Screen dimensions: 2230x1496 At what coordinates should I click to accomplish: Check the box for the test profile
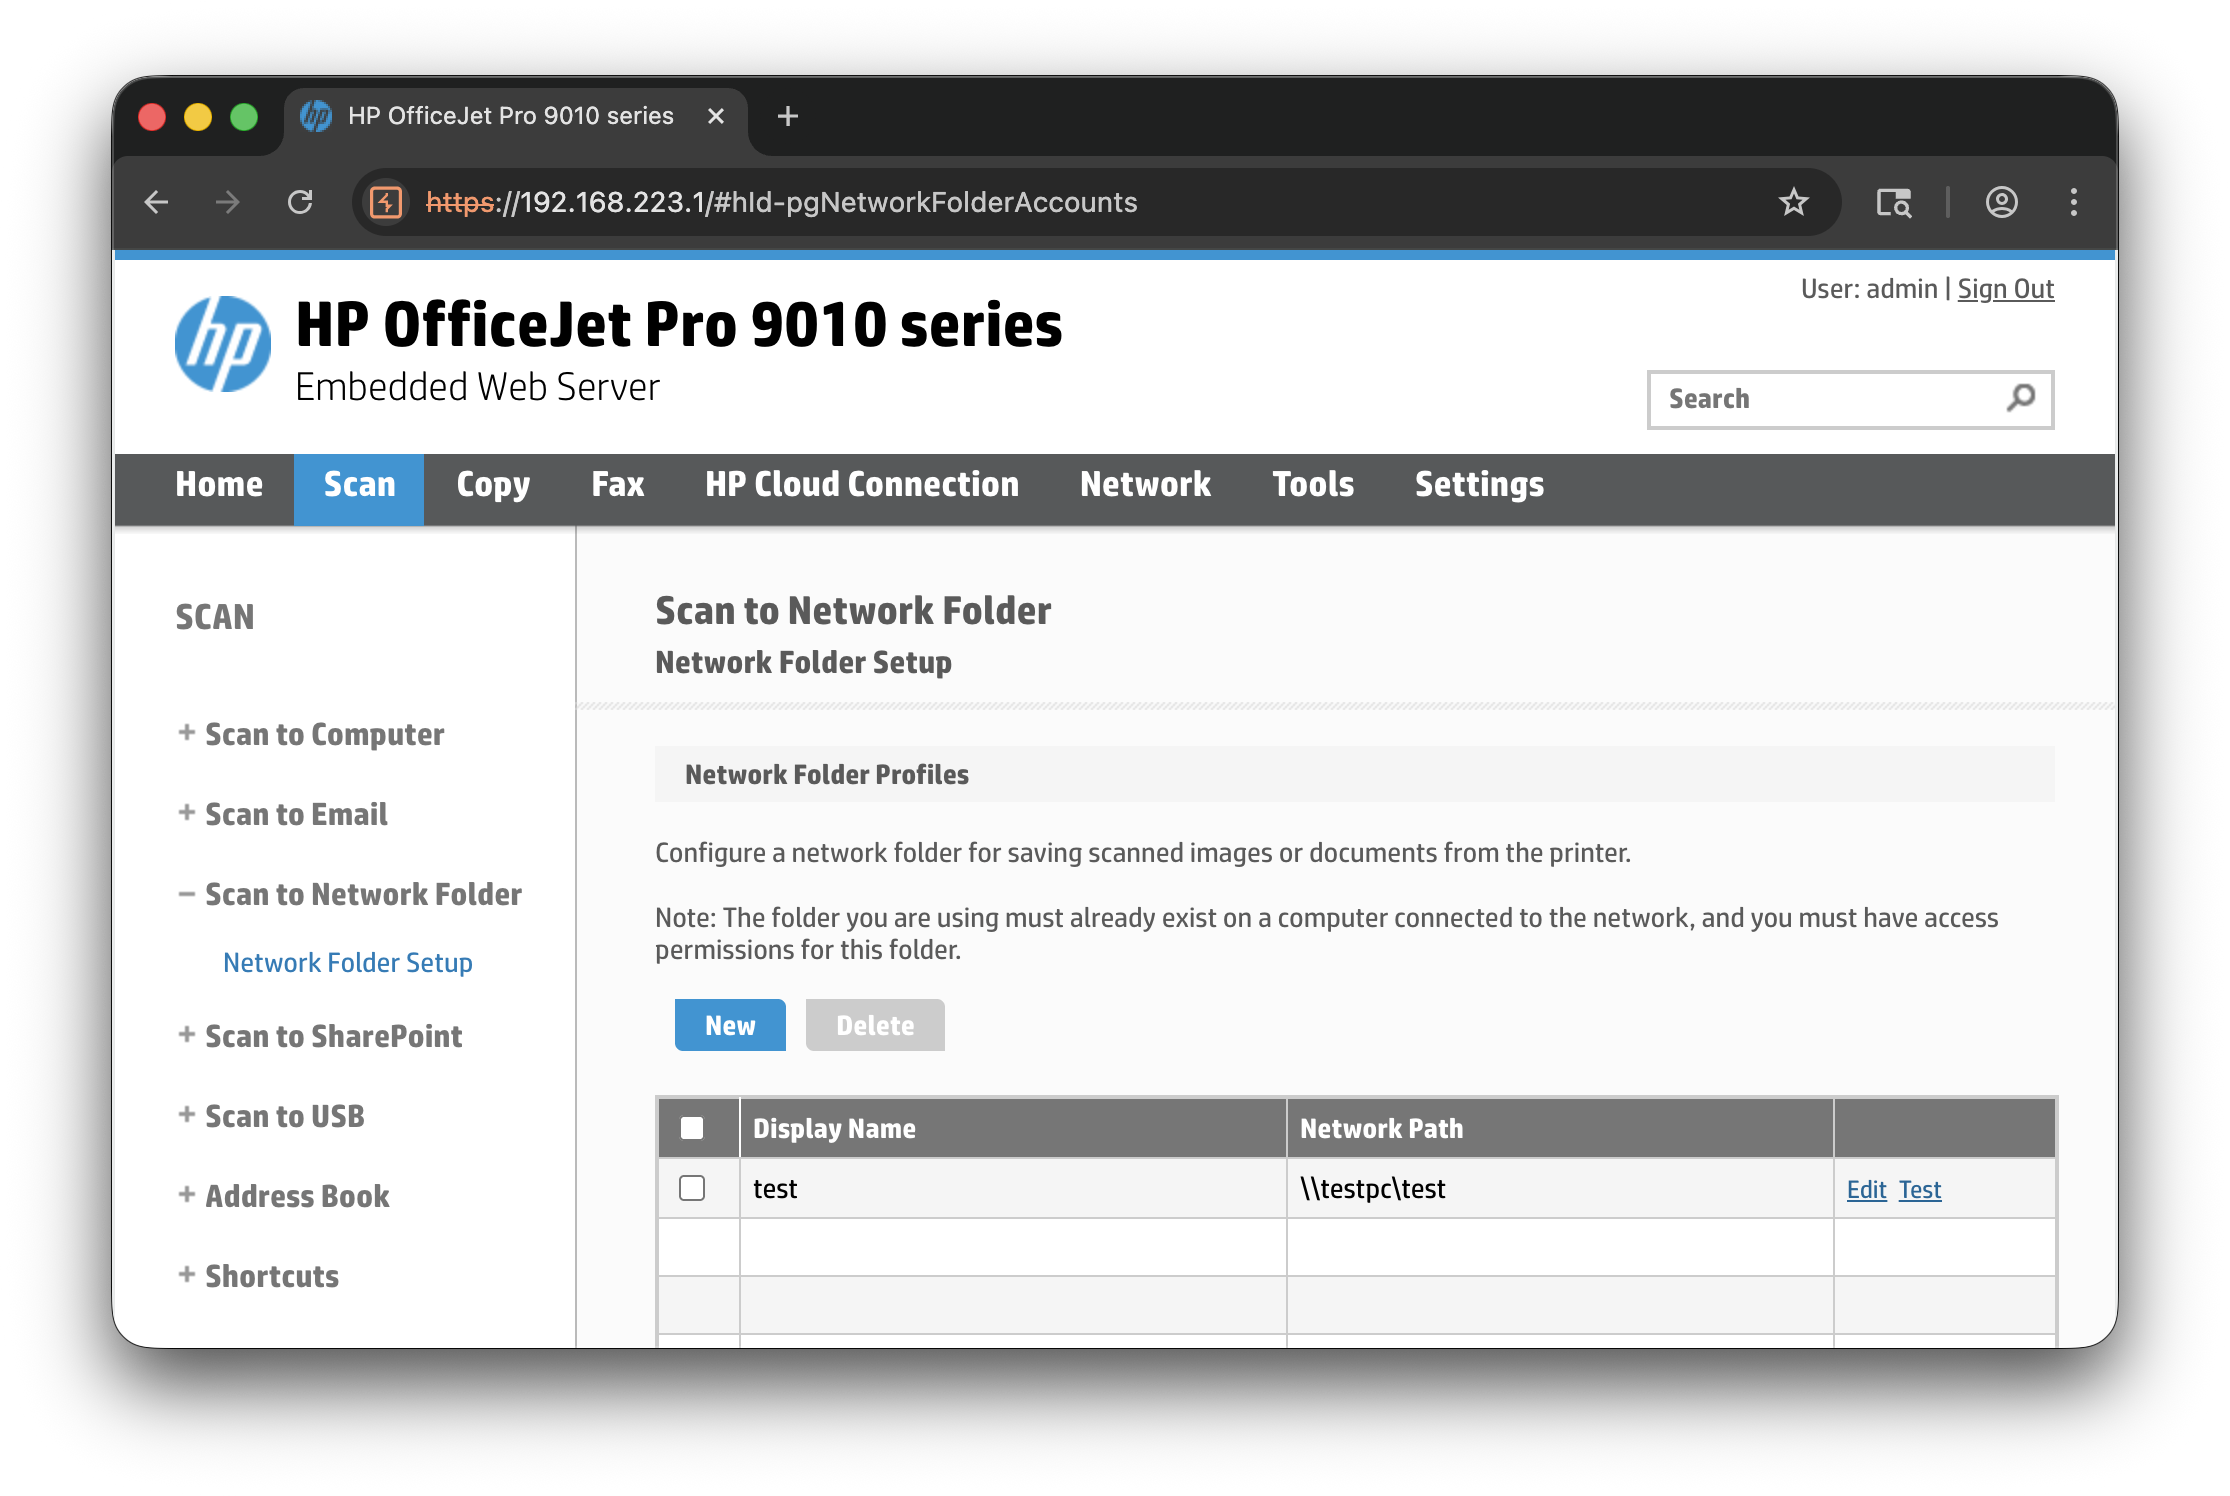click(692, 1188)
